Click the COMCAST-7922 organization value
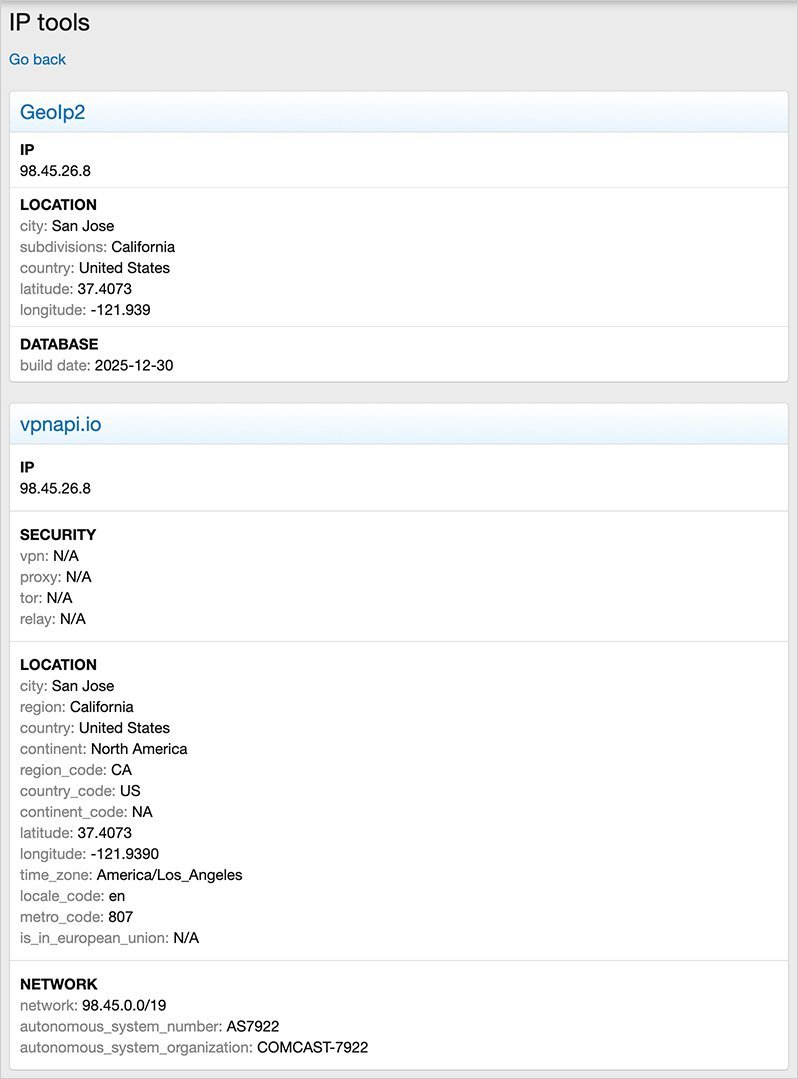 coord(312,1047)
